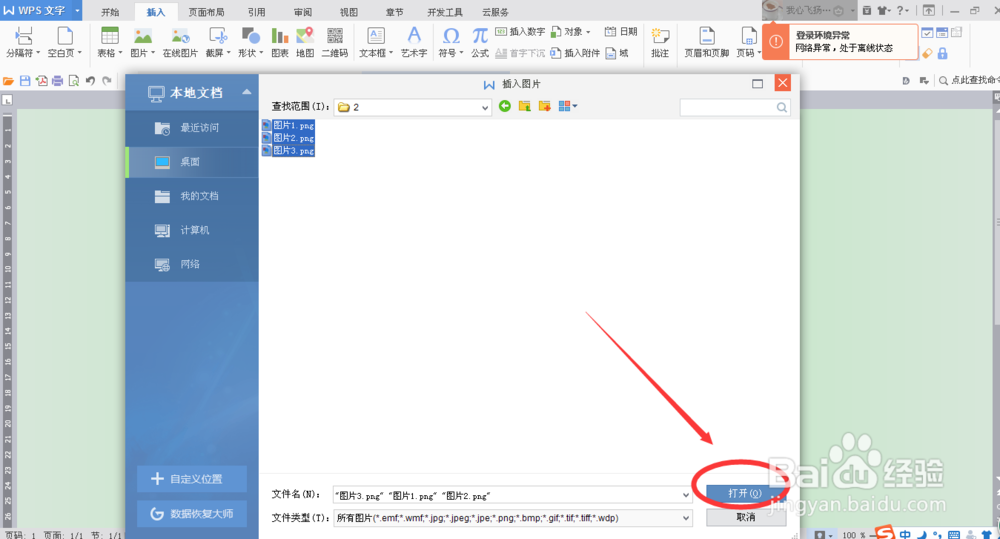This screenshot has height=539, width=1000.
Task: Select 桌面 desktop in sidebar
Action: click(192, 162)
